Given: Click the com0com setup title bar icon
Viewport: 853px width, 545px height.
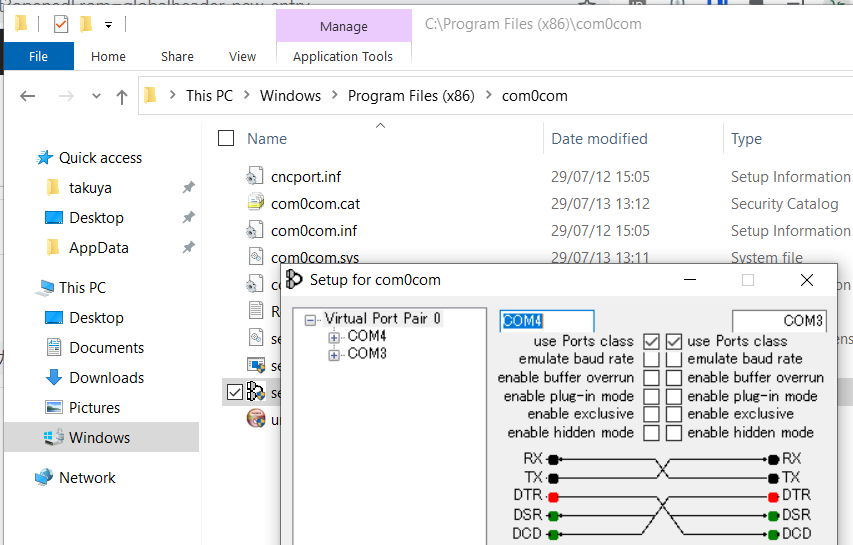Looking at the screenshot, I should click(x=294, y=280).
